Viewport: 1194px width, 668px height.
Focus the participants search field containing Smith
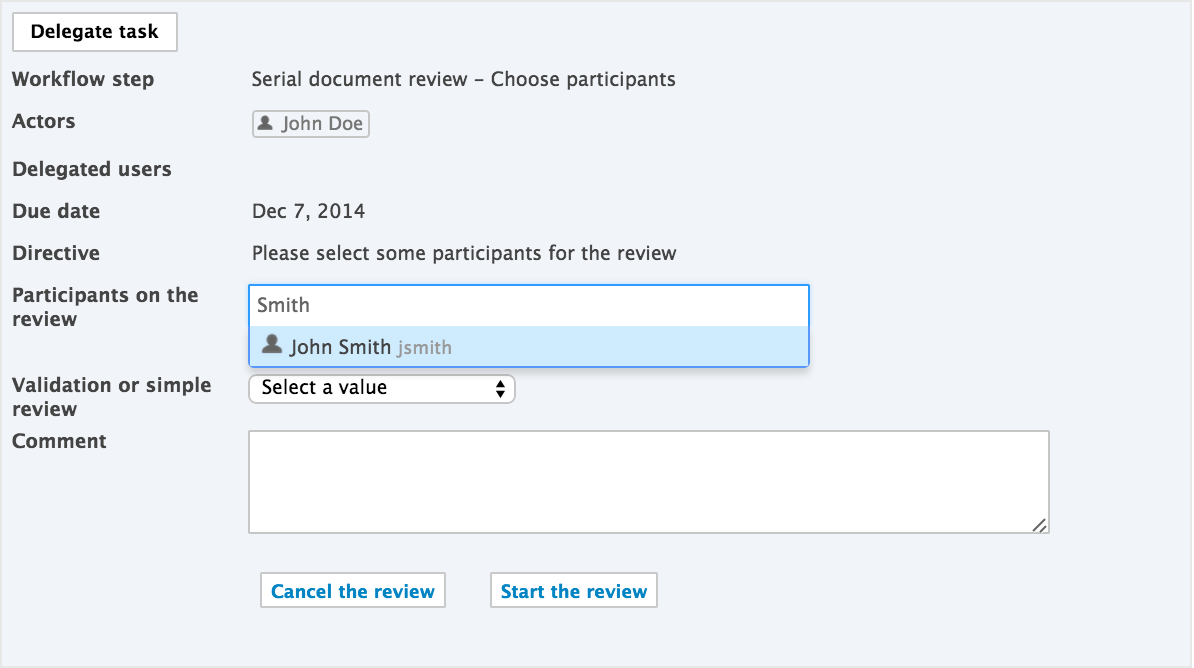[528, 305]
